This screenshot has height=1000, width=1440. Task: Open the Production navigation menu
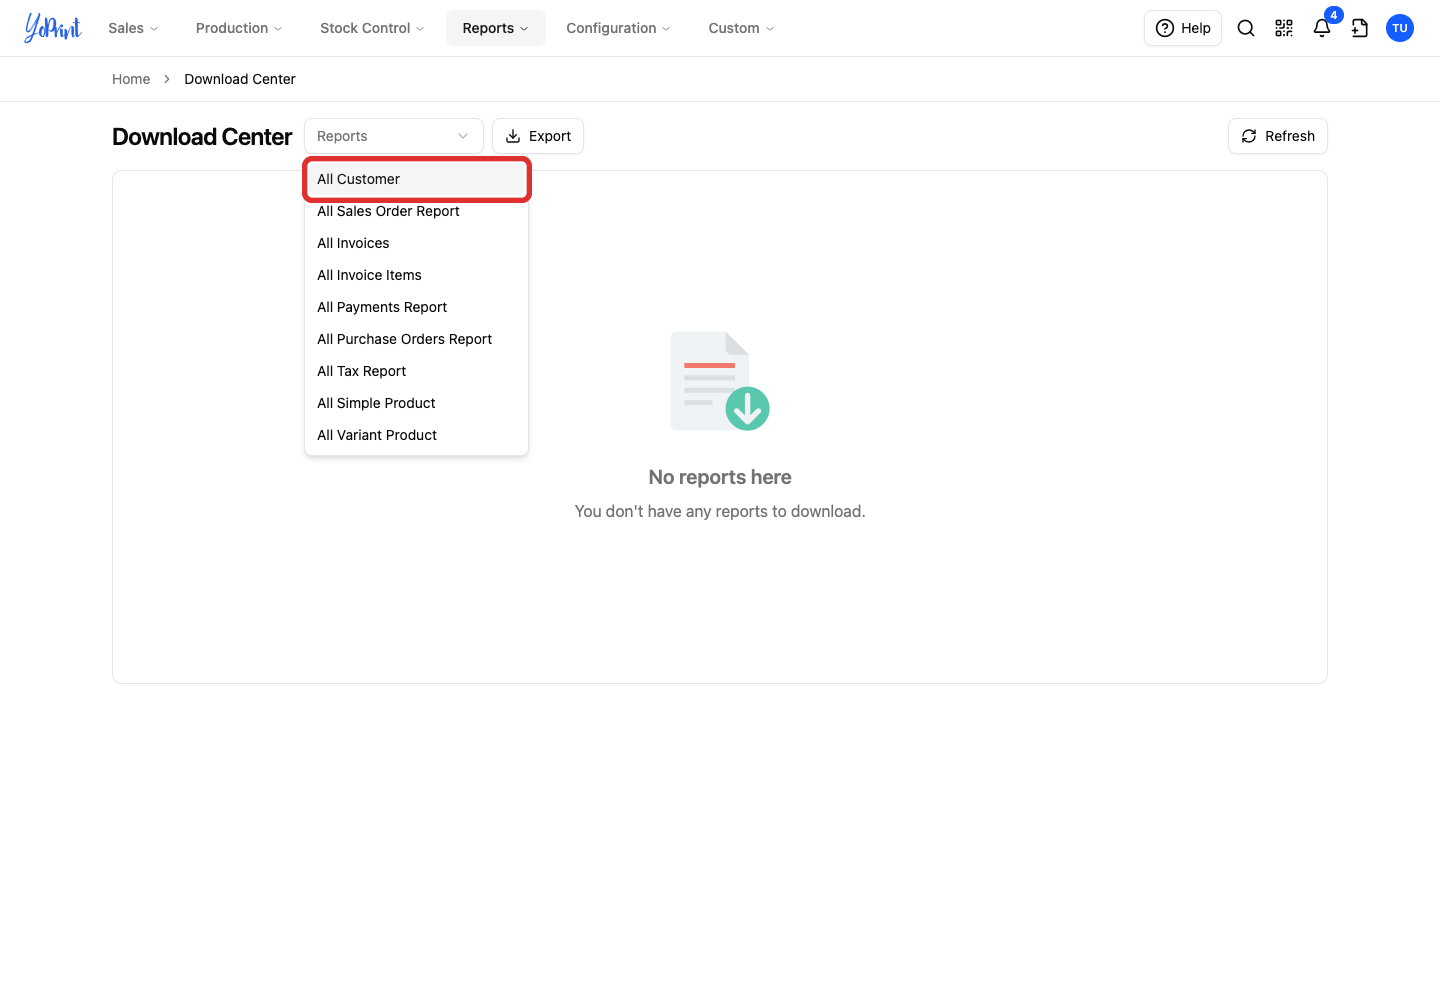tap(239, 28)
